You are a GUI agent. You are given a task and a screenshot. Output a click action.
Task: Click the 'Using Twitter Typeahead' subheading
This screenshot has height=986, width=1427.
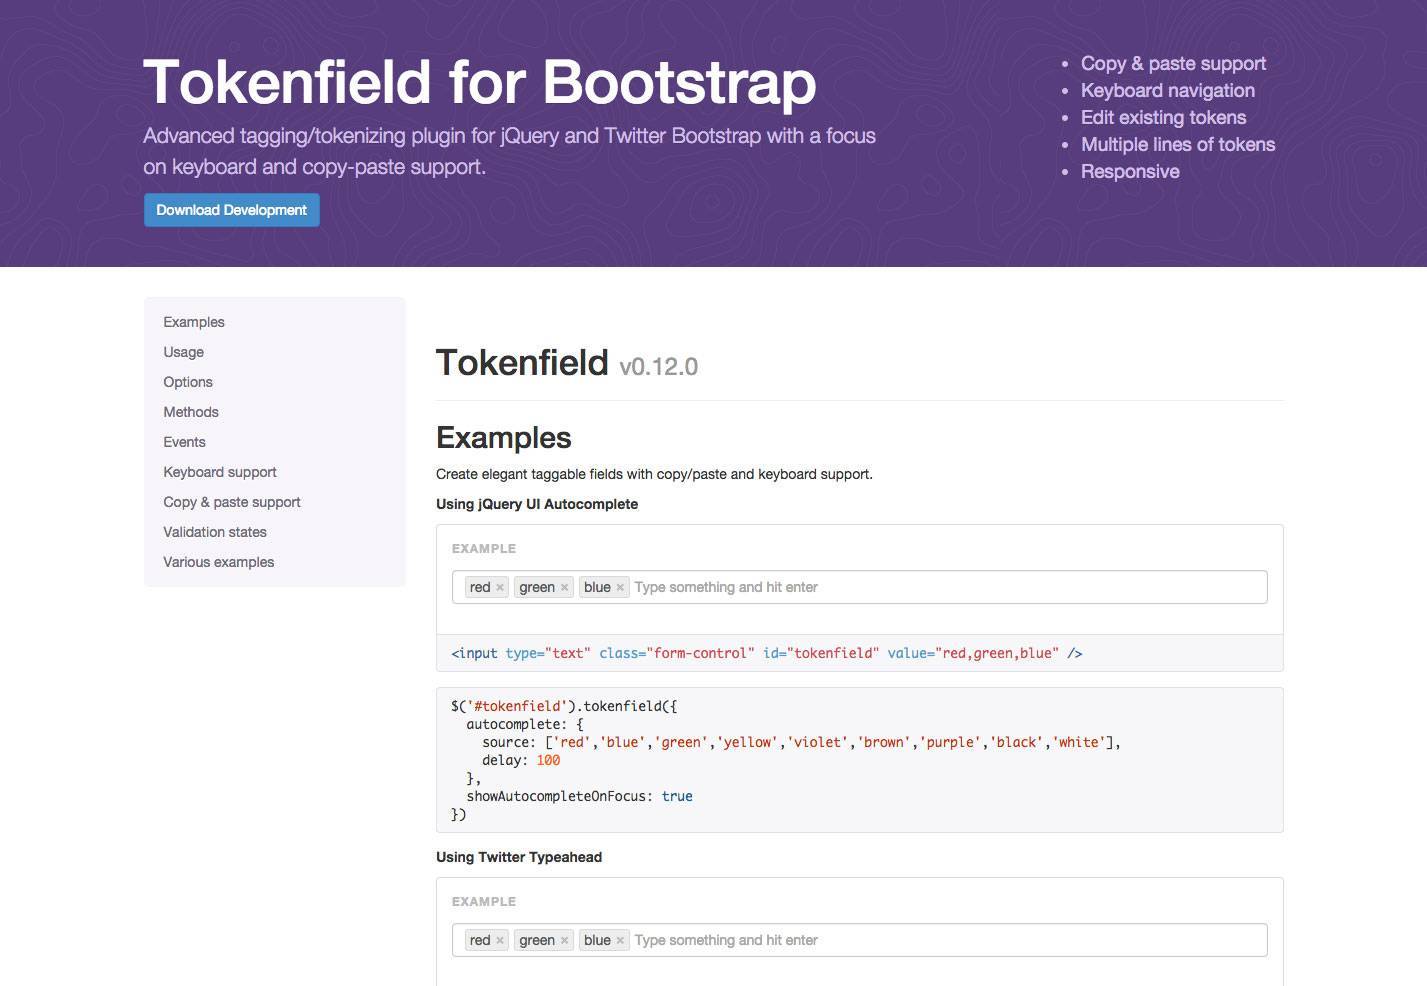coord(519,857)
